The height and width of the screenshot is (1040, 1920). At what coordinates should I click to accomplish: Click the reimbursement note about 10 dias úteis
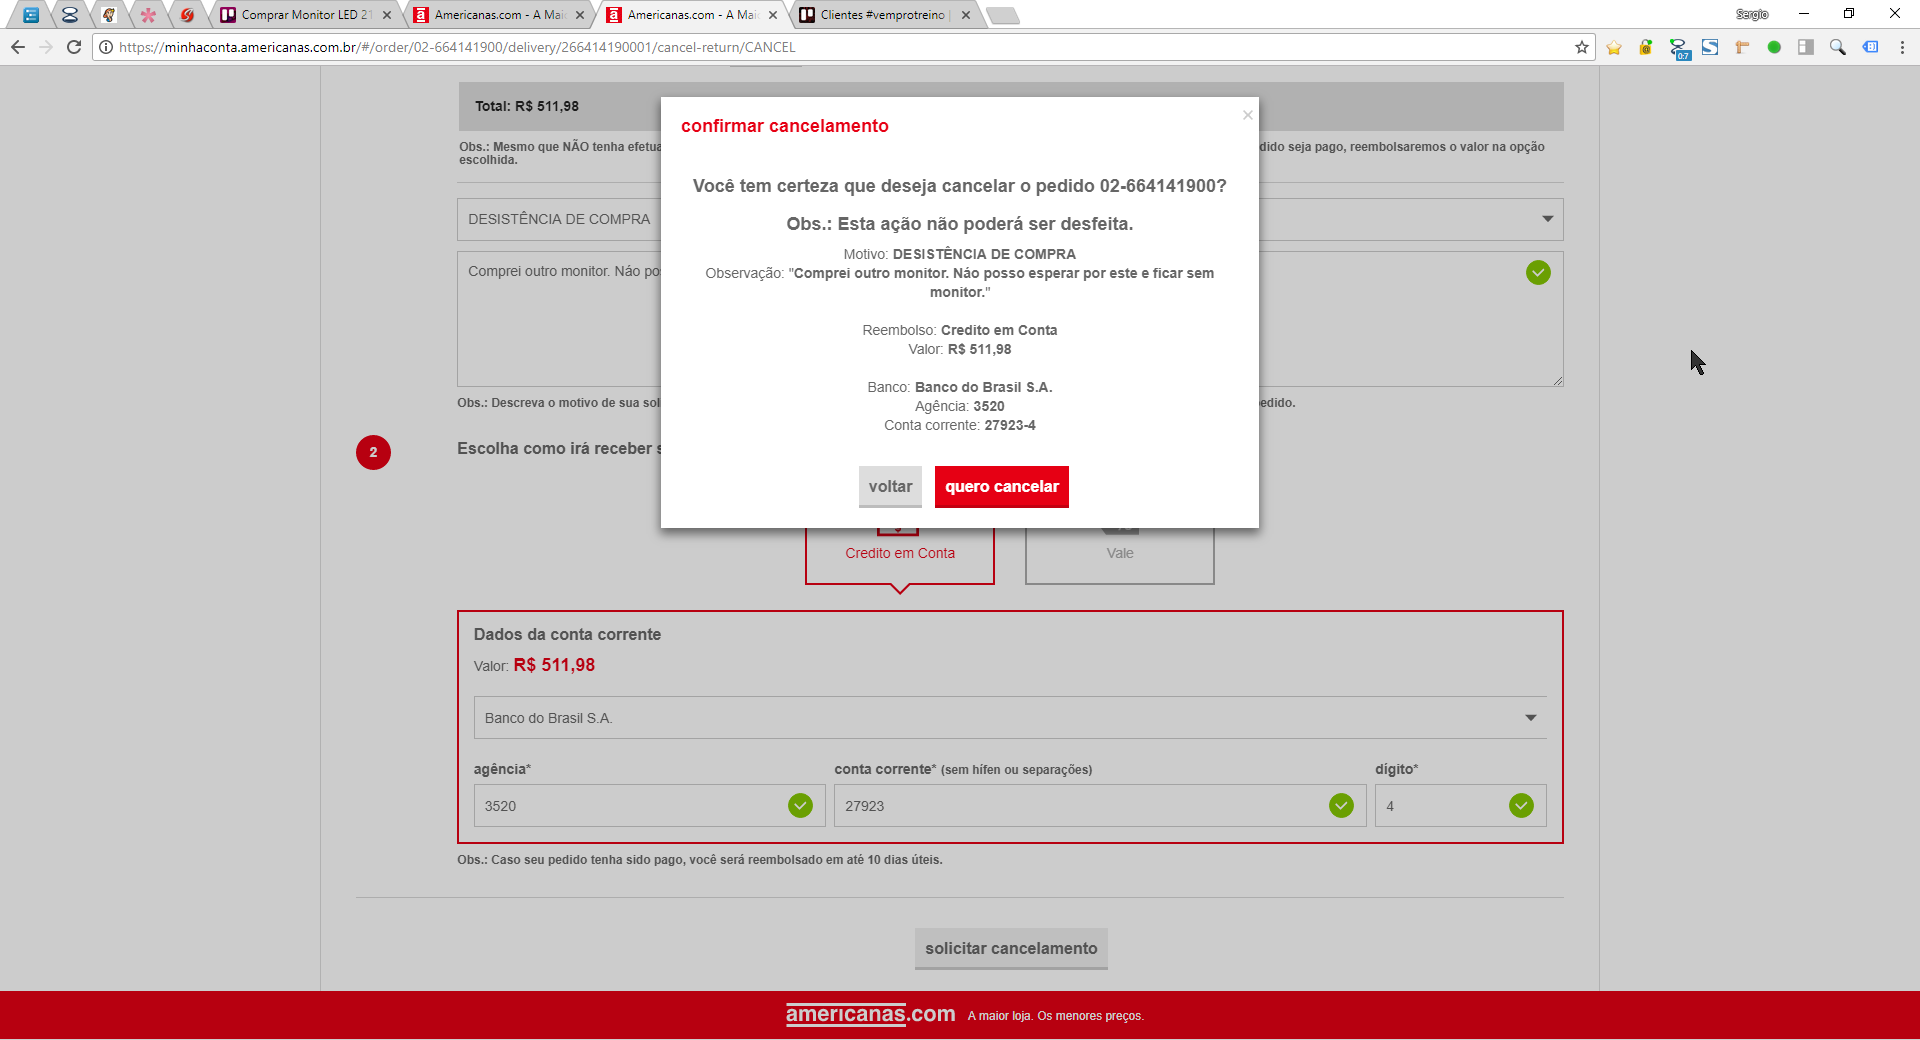tap(700, 860)
